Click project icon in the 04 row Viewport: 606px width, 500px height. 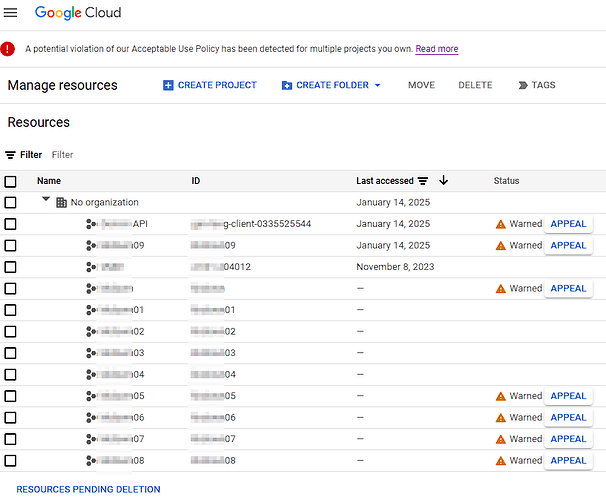91,374
